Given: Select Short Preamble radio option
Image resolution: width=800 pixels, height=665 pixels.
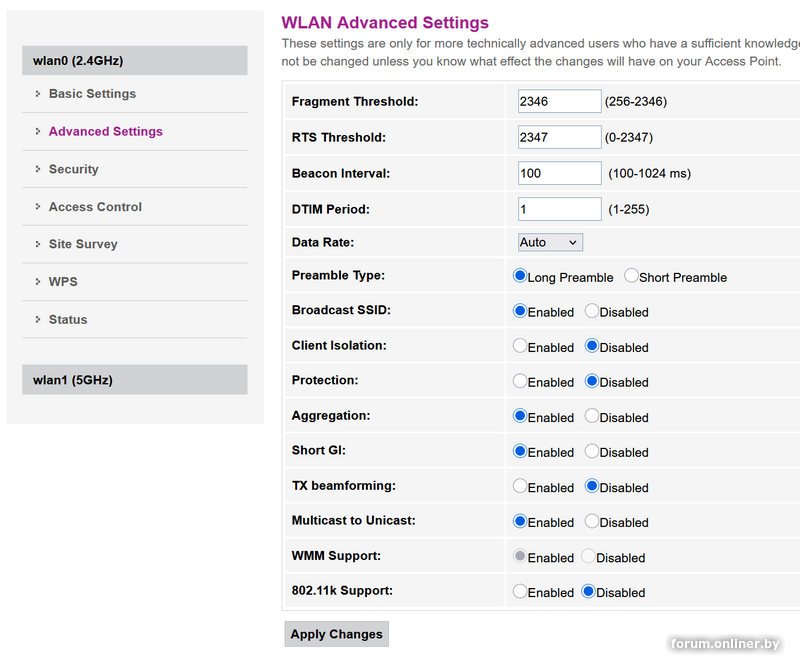Looking at the screenshot, I should pos(632,276).
